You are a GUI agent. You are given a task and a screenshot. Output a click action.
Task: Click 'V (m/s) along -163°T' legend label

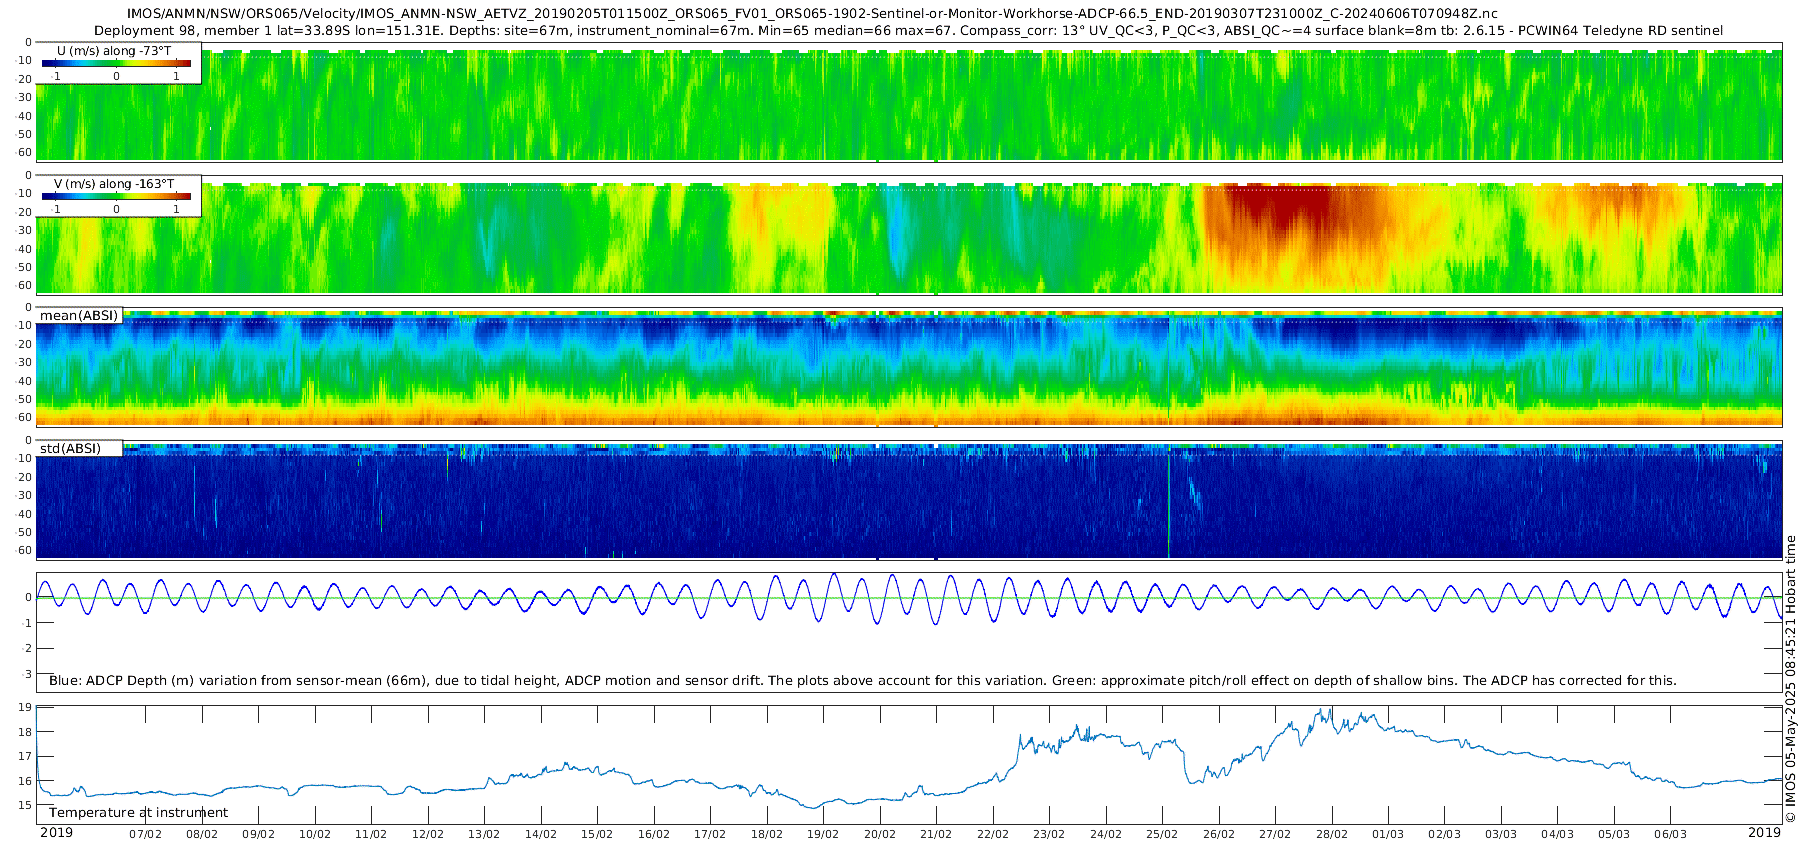(x=114, y=184)
